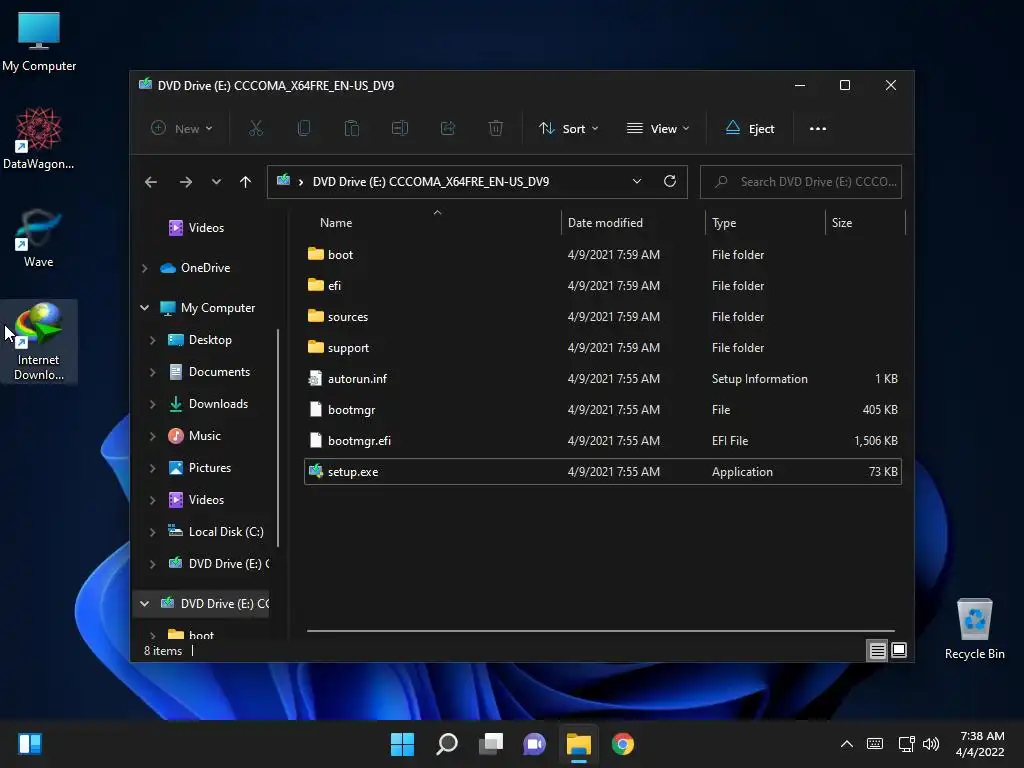Collapse the My Computer tree node
The image size is (1024, 768).
[144, 308]
